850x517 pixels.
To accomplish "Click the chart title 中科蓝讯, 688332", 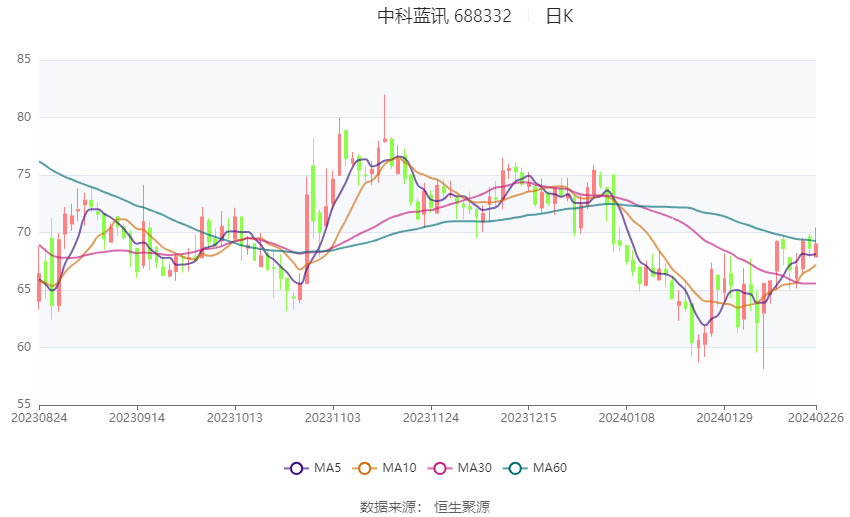I will 444,16.
